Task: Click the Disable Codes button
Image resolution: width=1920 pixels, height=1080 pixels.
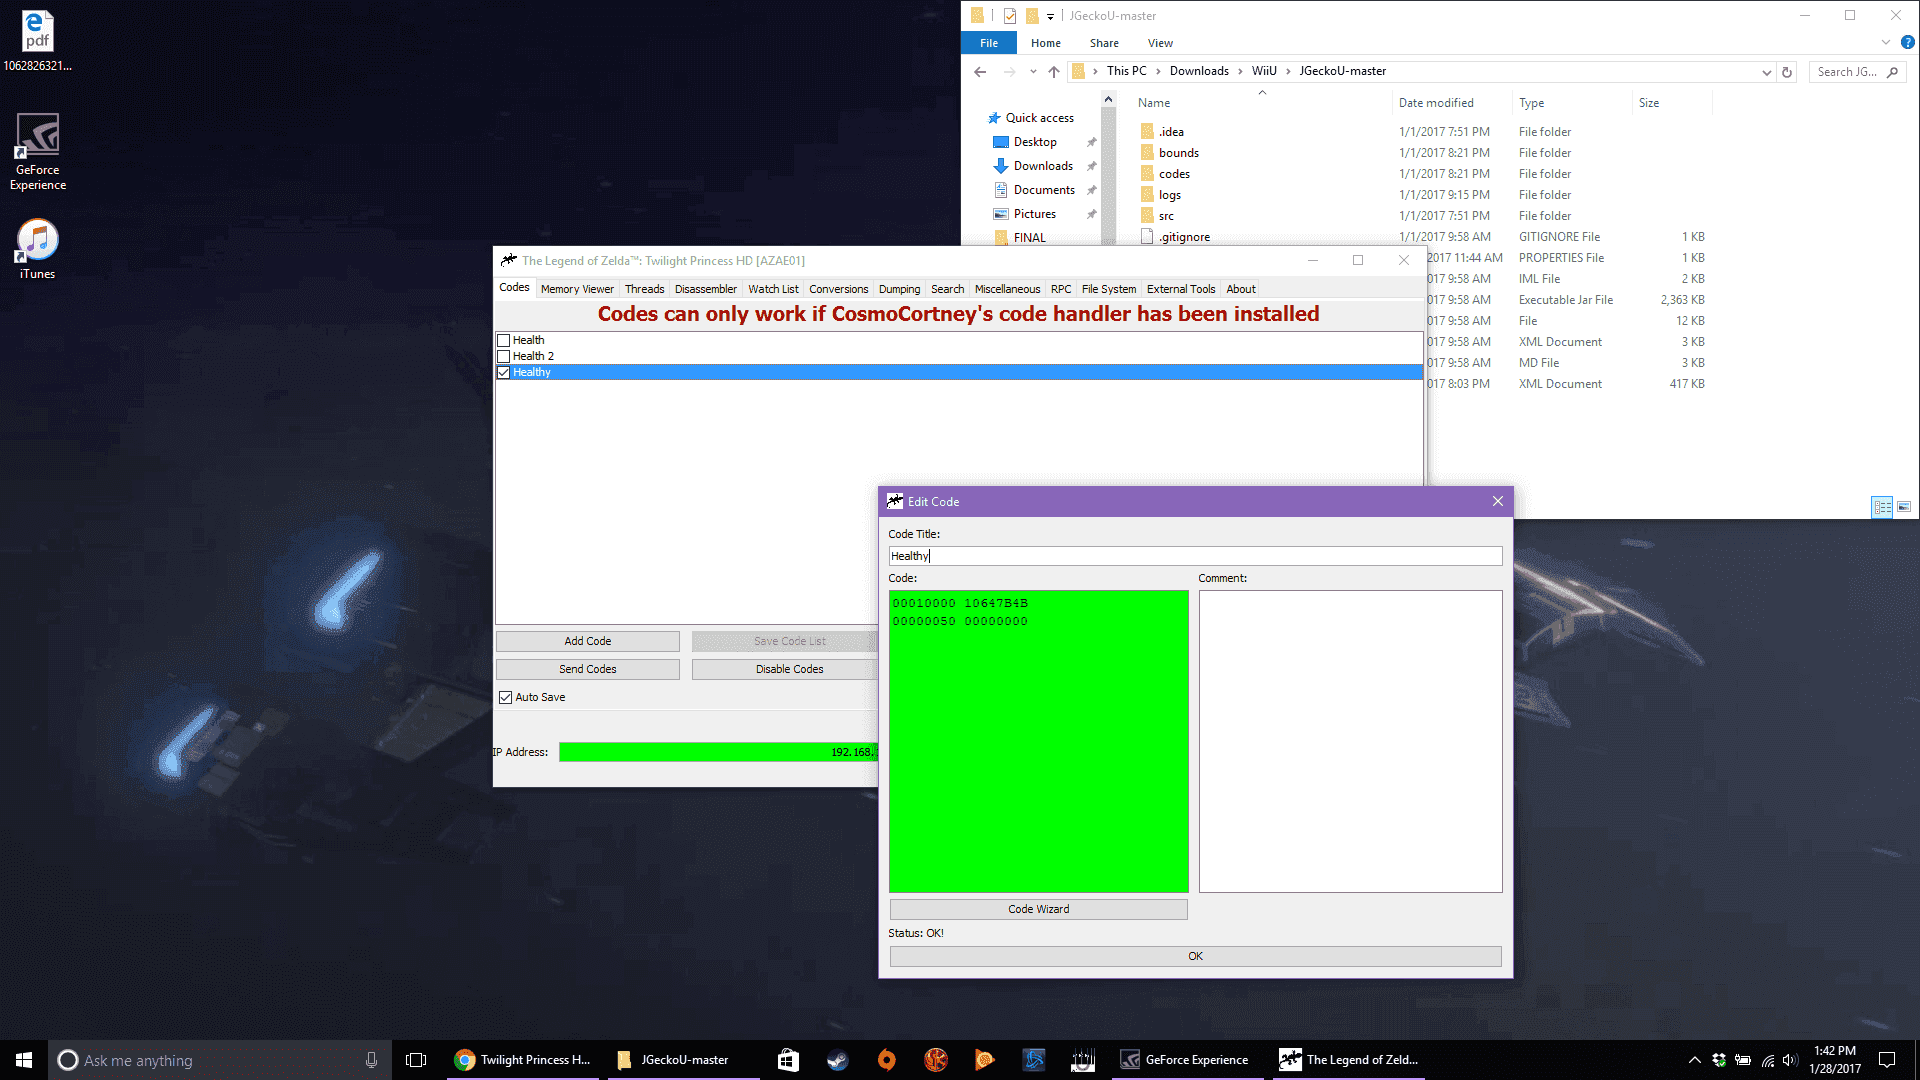Action: coord(785,669)
